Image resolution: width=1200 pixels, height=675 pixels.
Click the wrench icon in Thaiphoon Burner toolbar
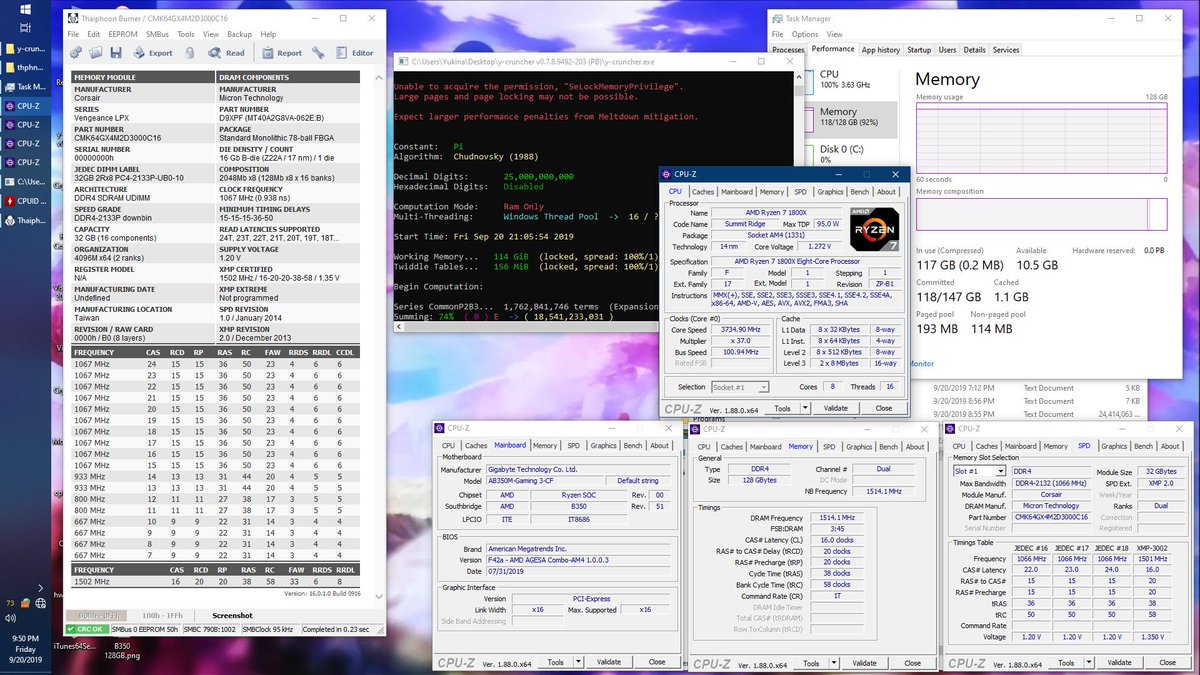(x=318, y=53)
